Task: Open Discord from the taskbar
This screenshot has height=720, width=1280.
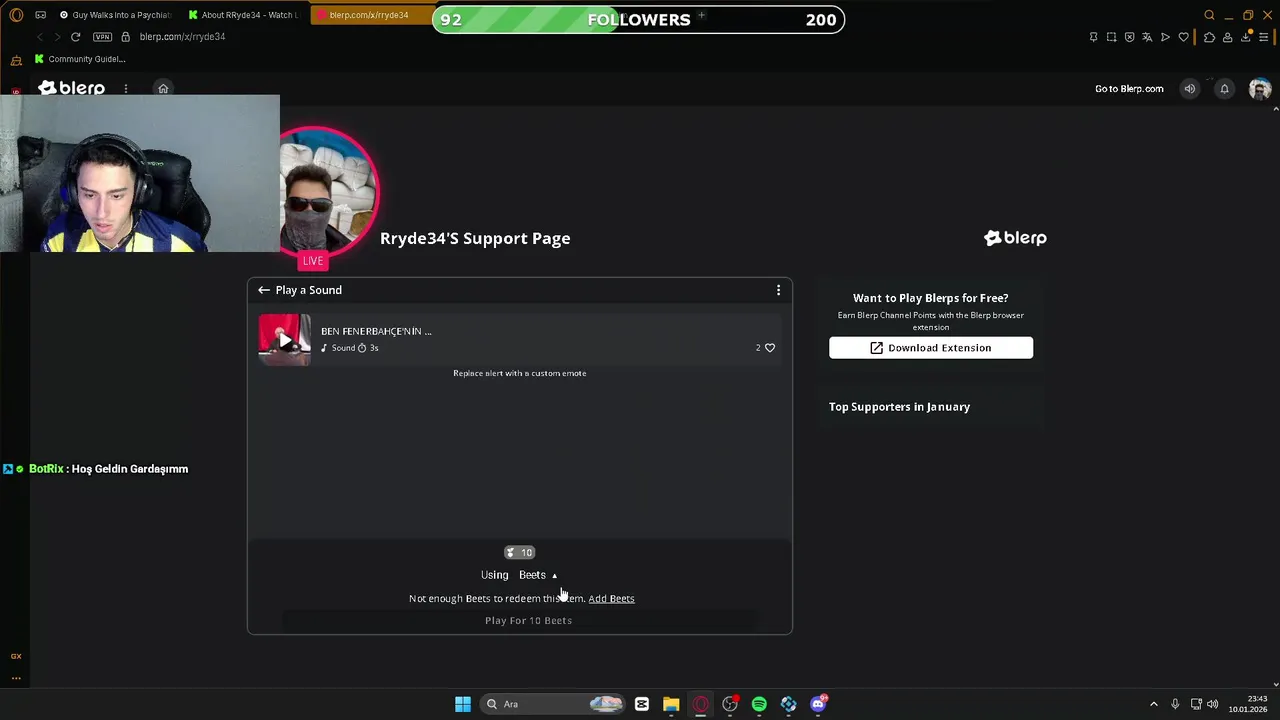Action: pos(818,704)
